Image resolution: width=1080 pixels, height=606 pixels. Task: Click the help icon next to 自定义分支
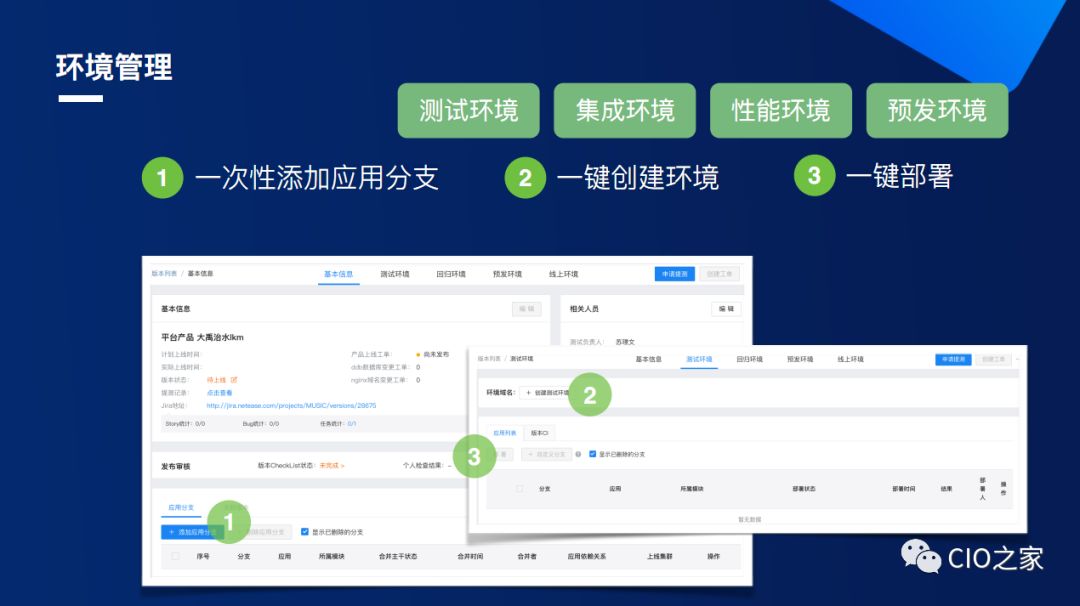[578, 454]
